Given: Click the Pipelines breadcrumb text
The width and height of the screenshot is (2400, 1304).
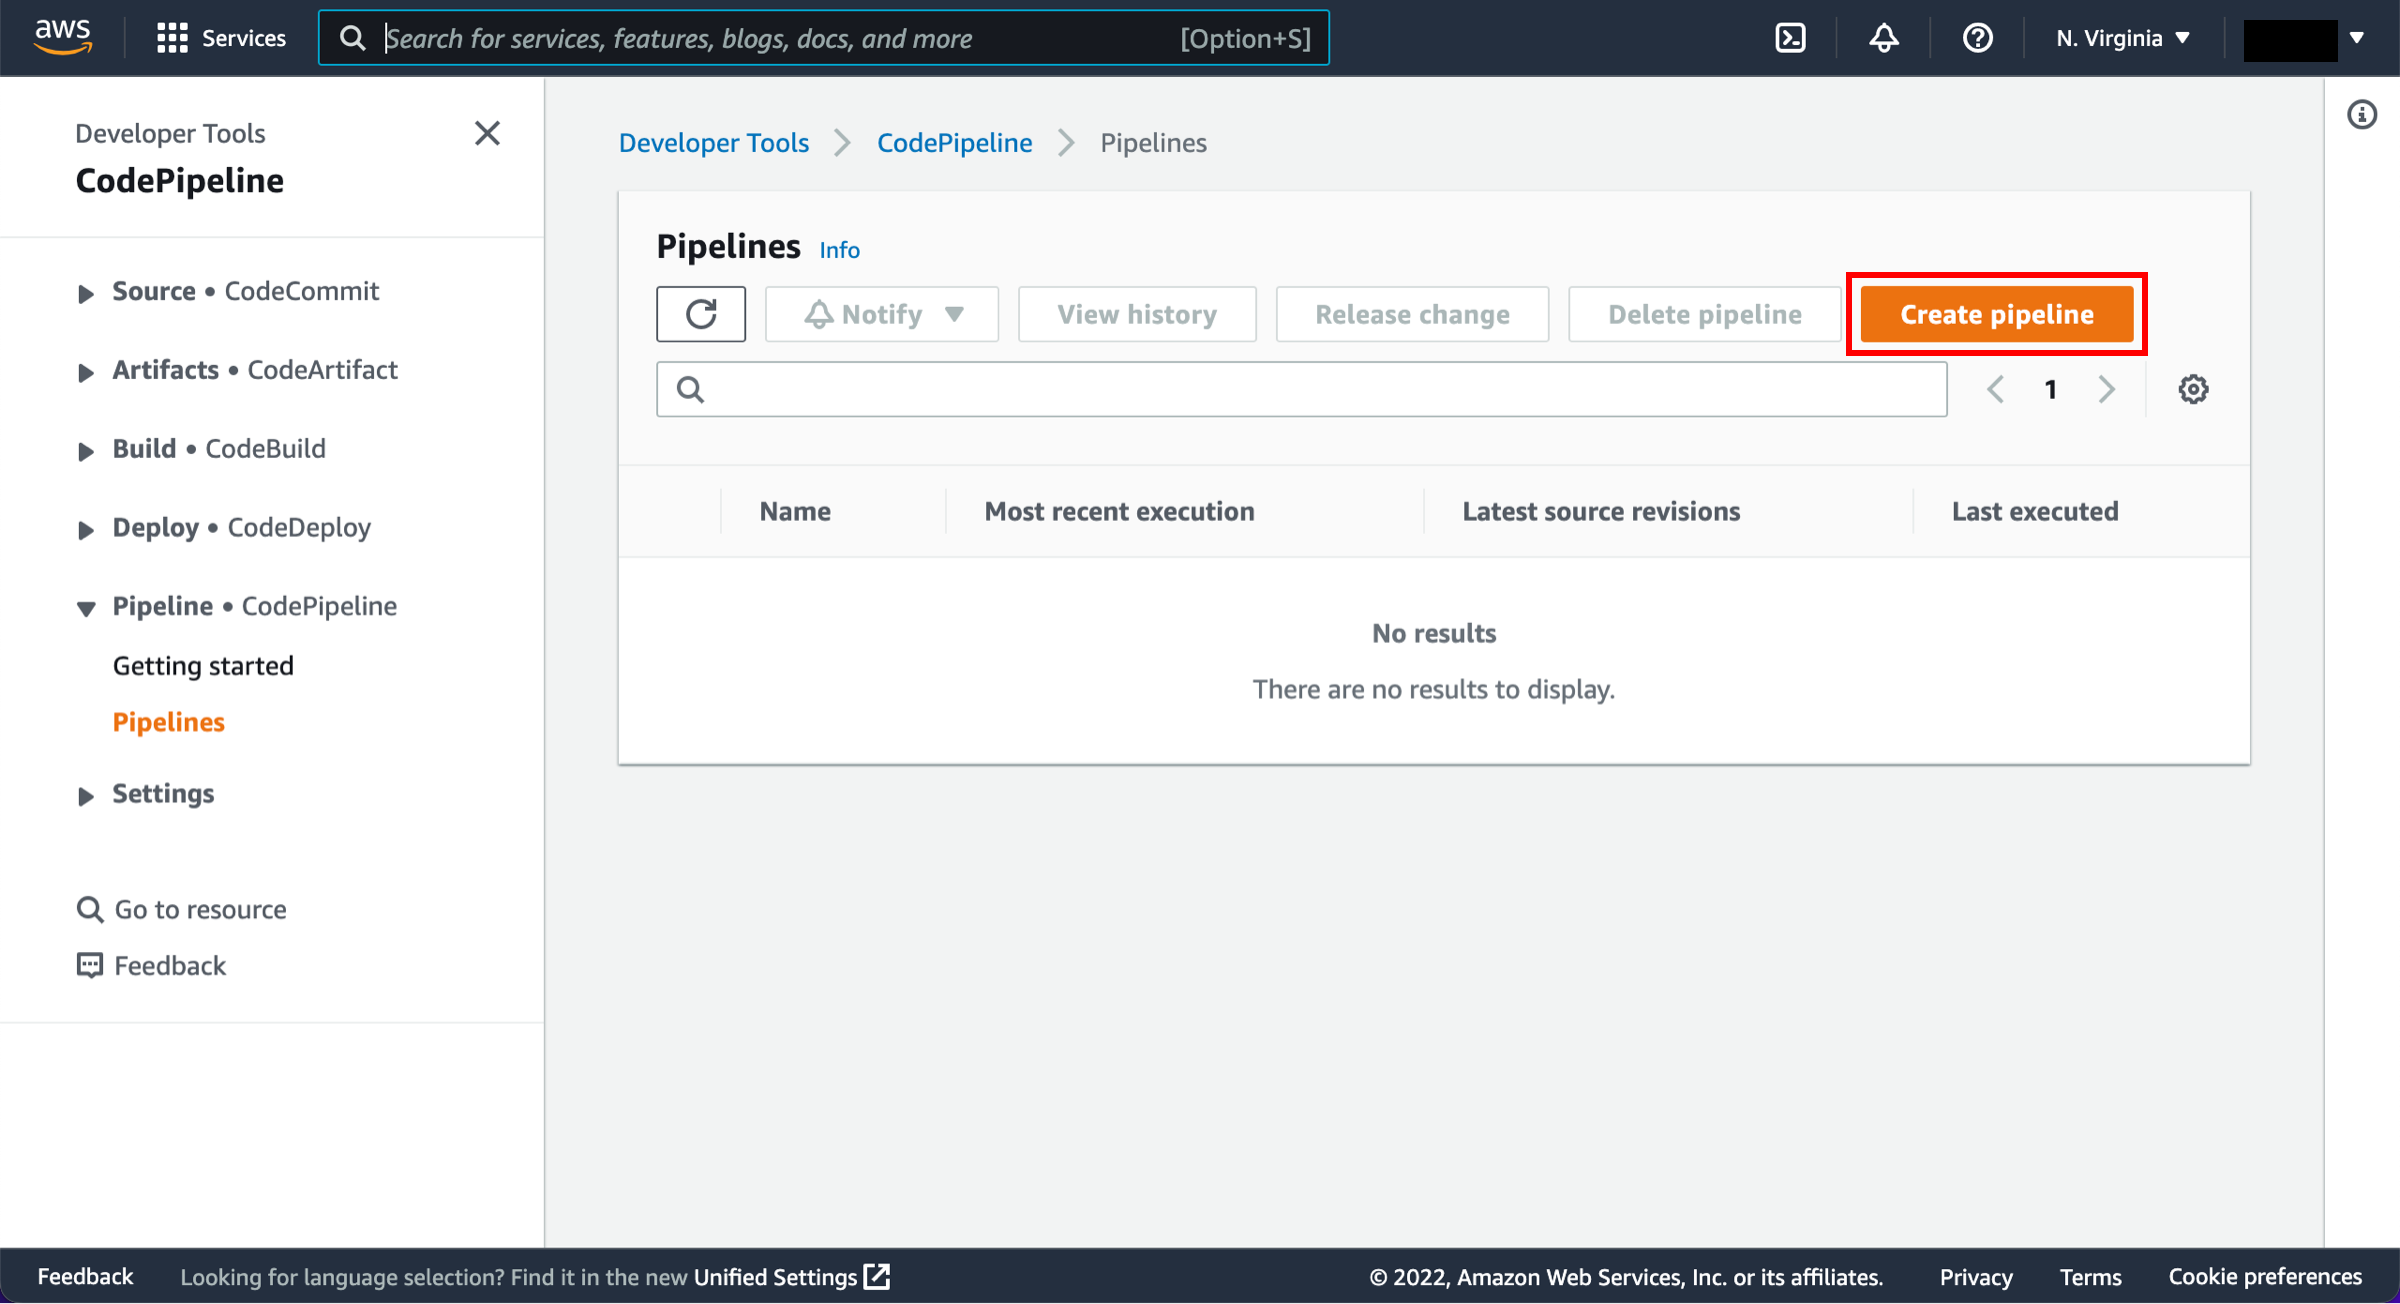Looking at the screenshot, I should click(1153, 143).
